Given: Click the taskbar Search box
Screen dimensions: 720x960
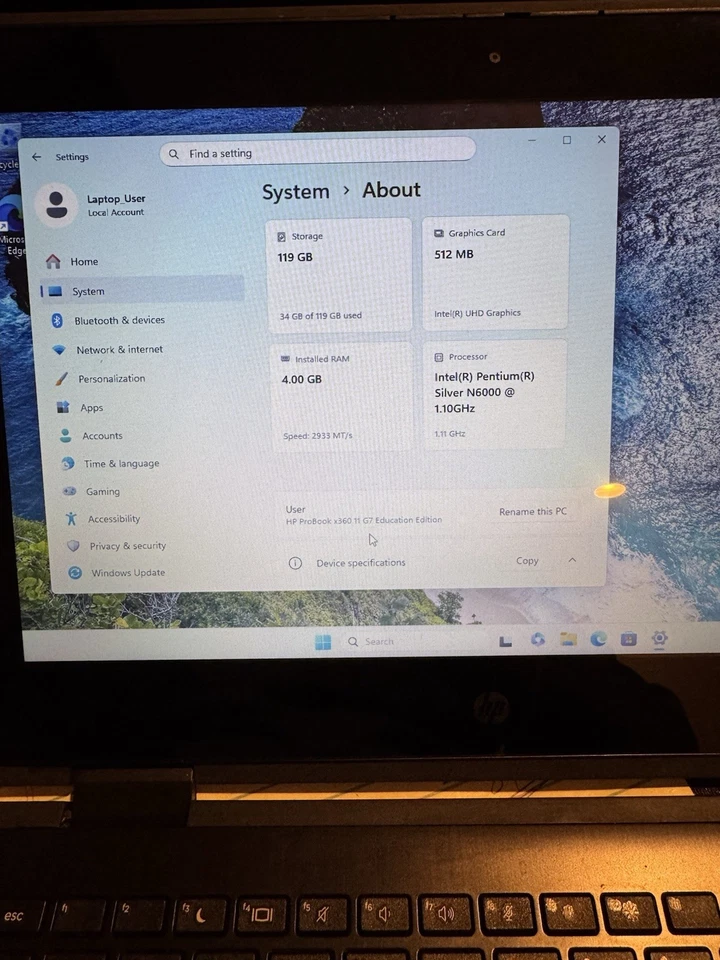Looking at the screenshot, I should tap(410, 642).
